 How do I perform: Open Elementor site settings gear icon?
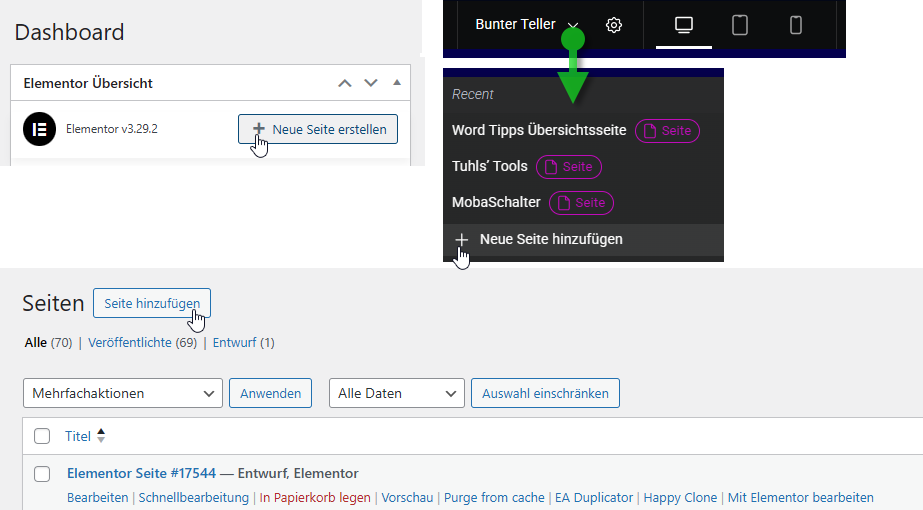(614, 25)
